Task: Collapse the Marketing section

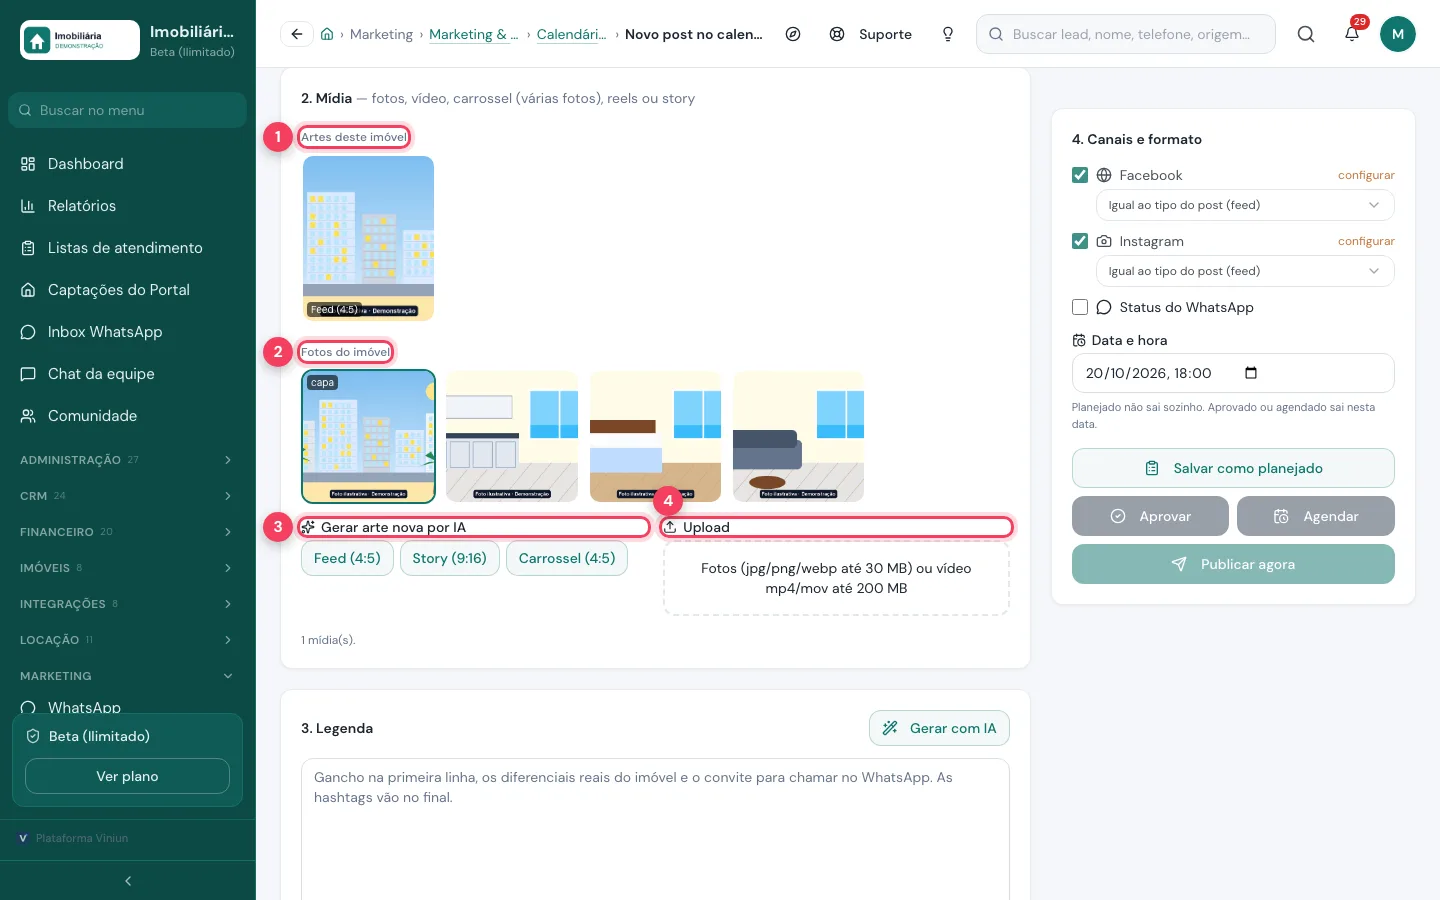Action: point(128,676)
